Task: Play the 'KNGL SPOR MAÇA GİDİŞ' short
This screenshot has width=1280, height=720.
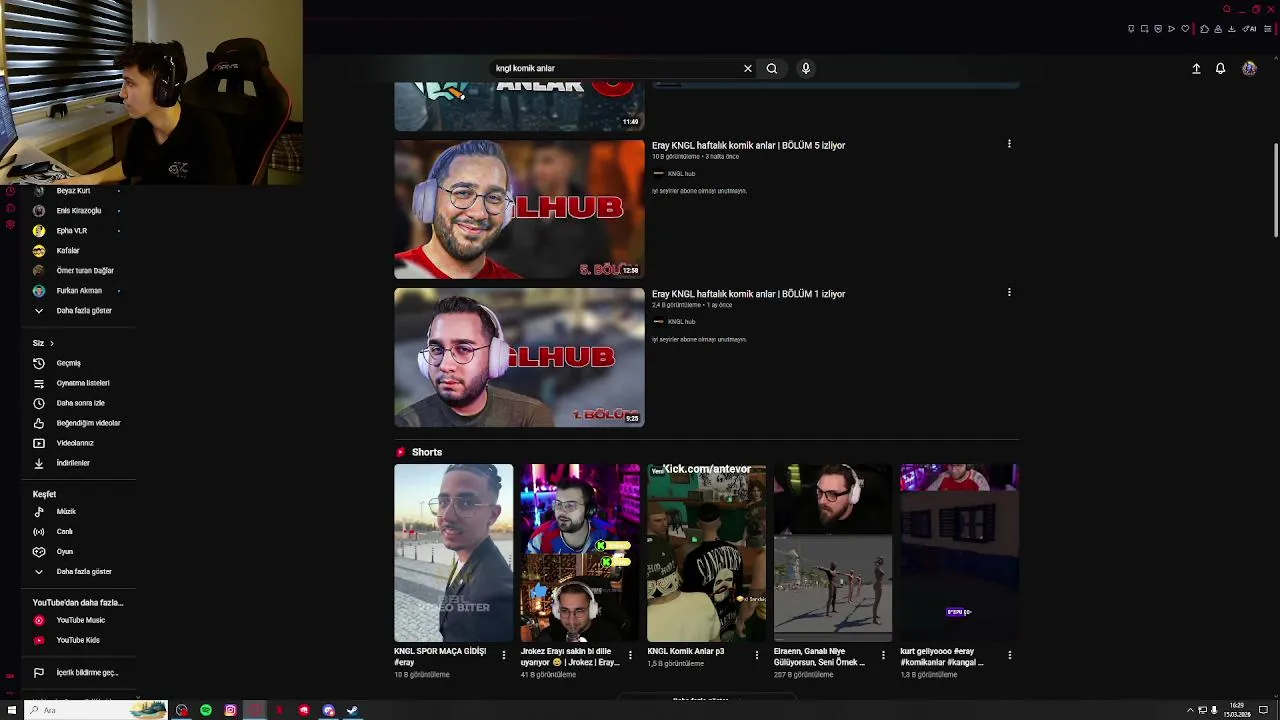Action: click(453, 553)
